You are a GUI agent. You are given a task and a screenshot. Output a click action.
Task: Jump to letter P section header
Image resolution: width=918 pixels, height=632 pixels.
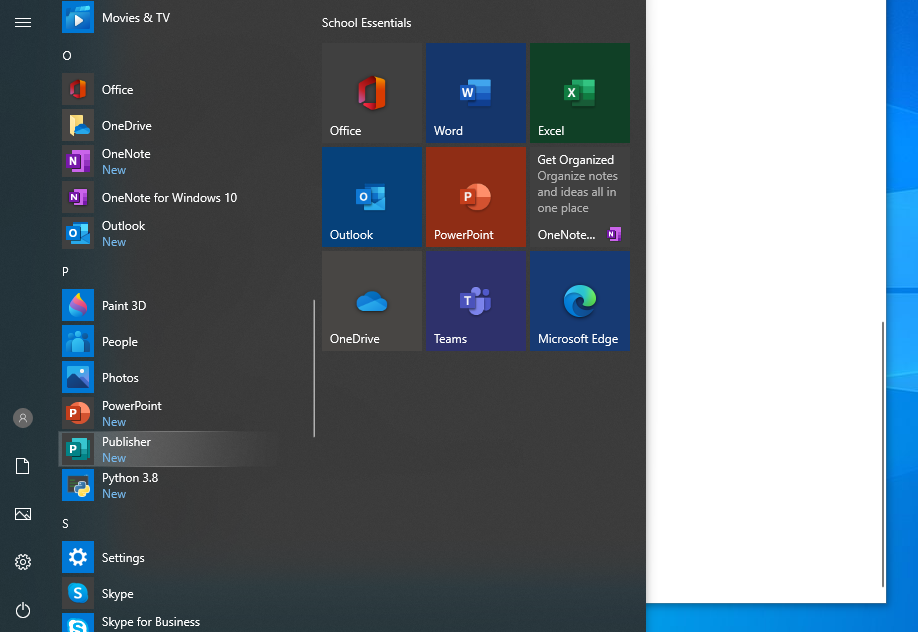(66, 272)
